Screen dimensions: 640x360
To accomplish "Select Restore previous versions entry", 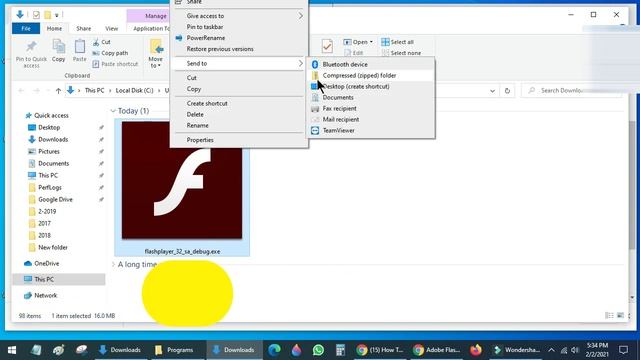I will pos(239,49).
